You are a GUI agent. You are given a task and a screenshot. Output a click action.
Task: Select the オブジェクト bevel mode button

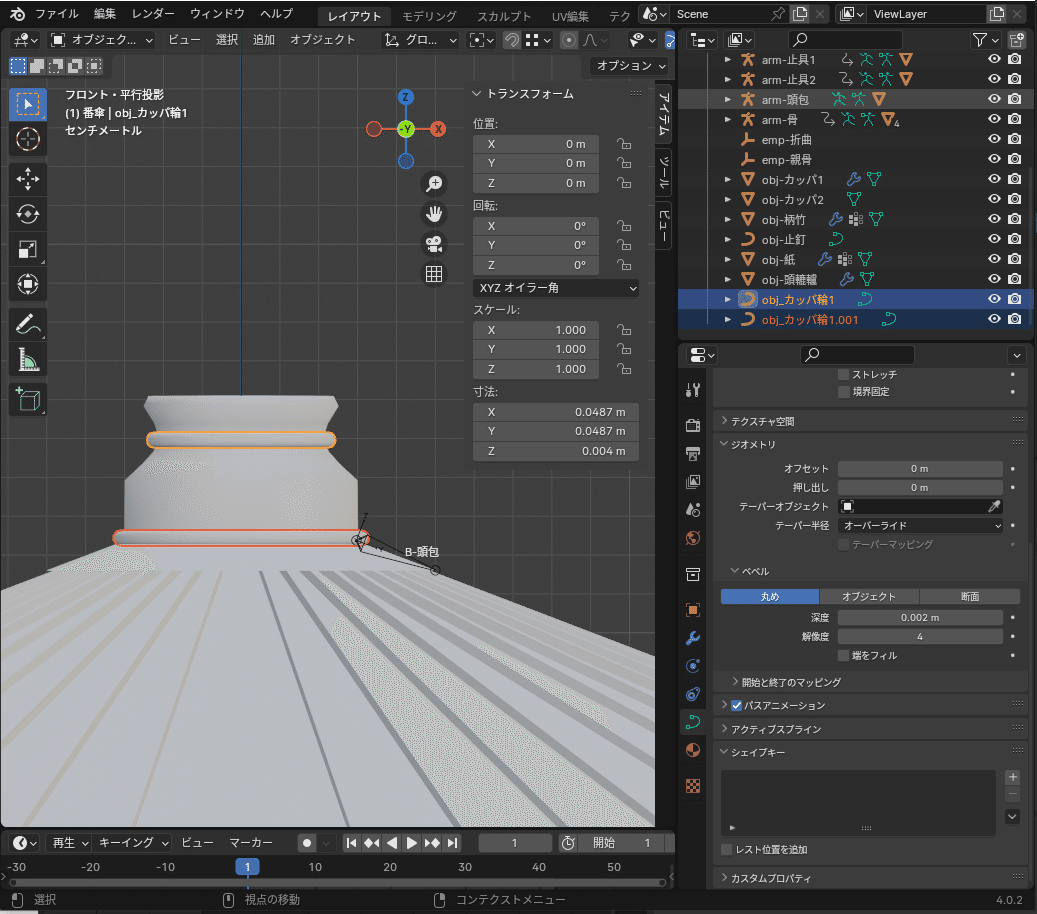click(869, 597)
